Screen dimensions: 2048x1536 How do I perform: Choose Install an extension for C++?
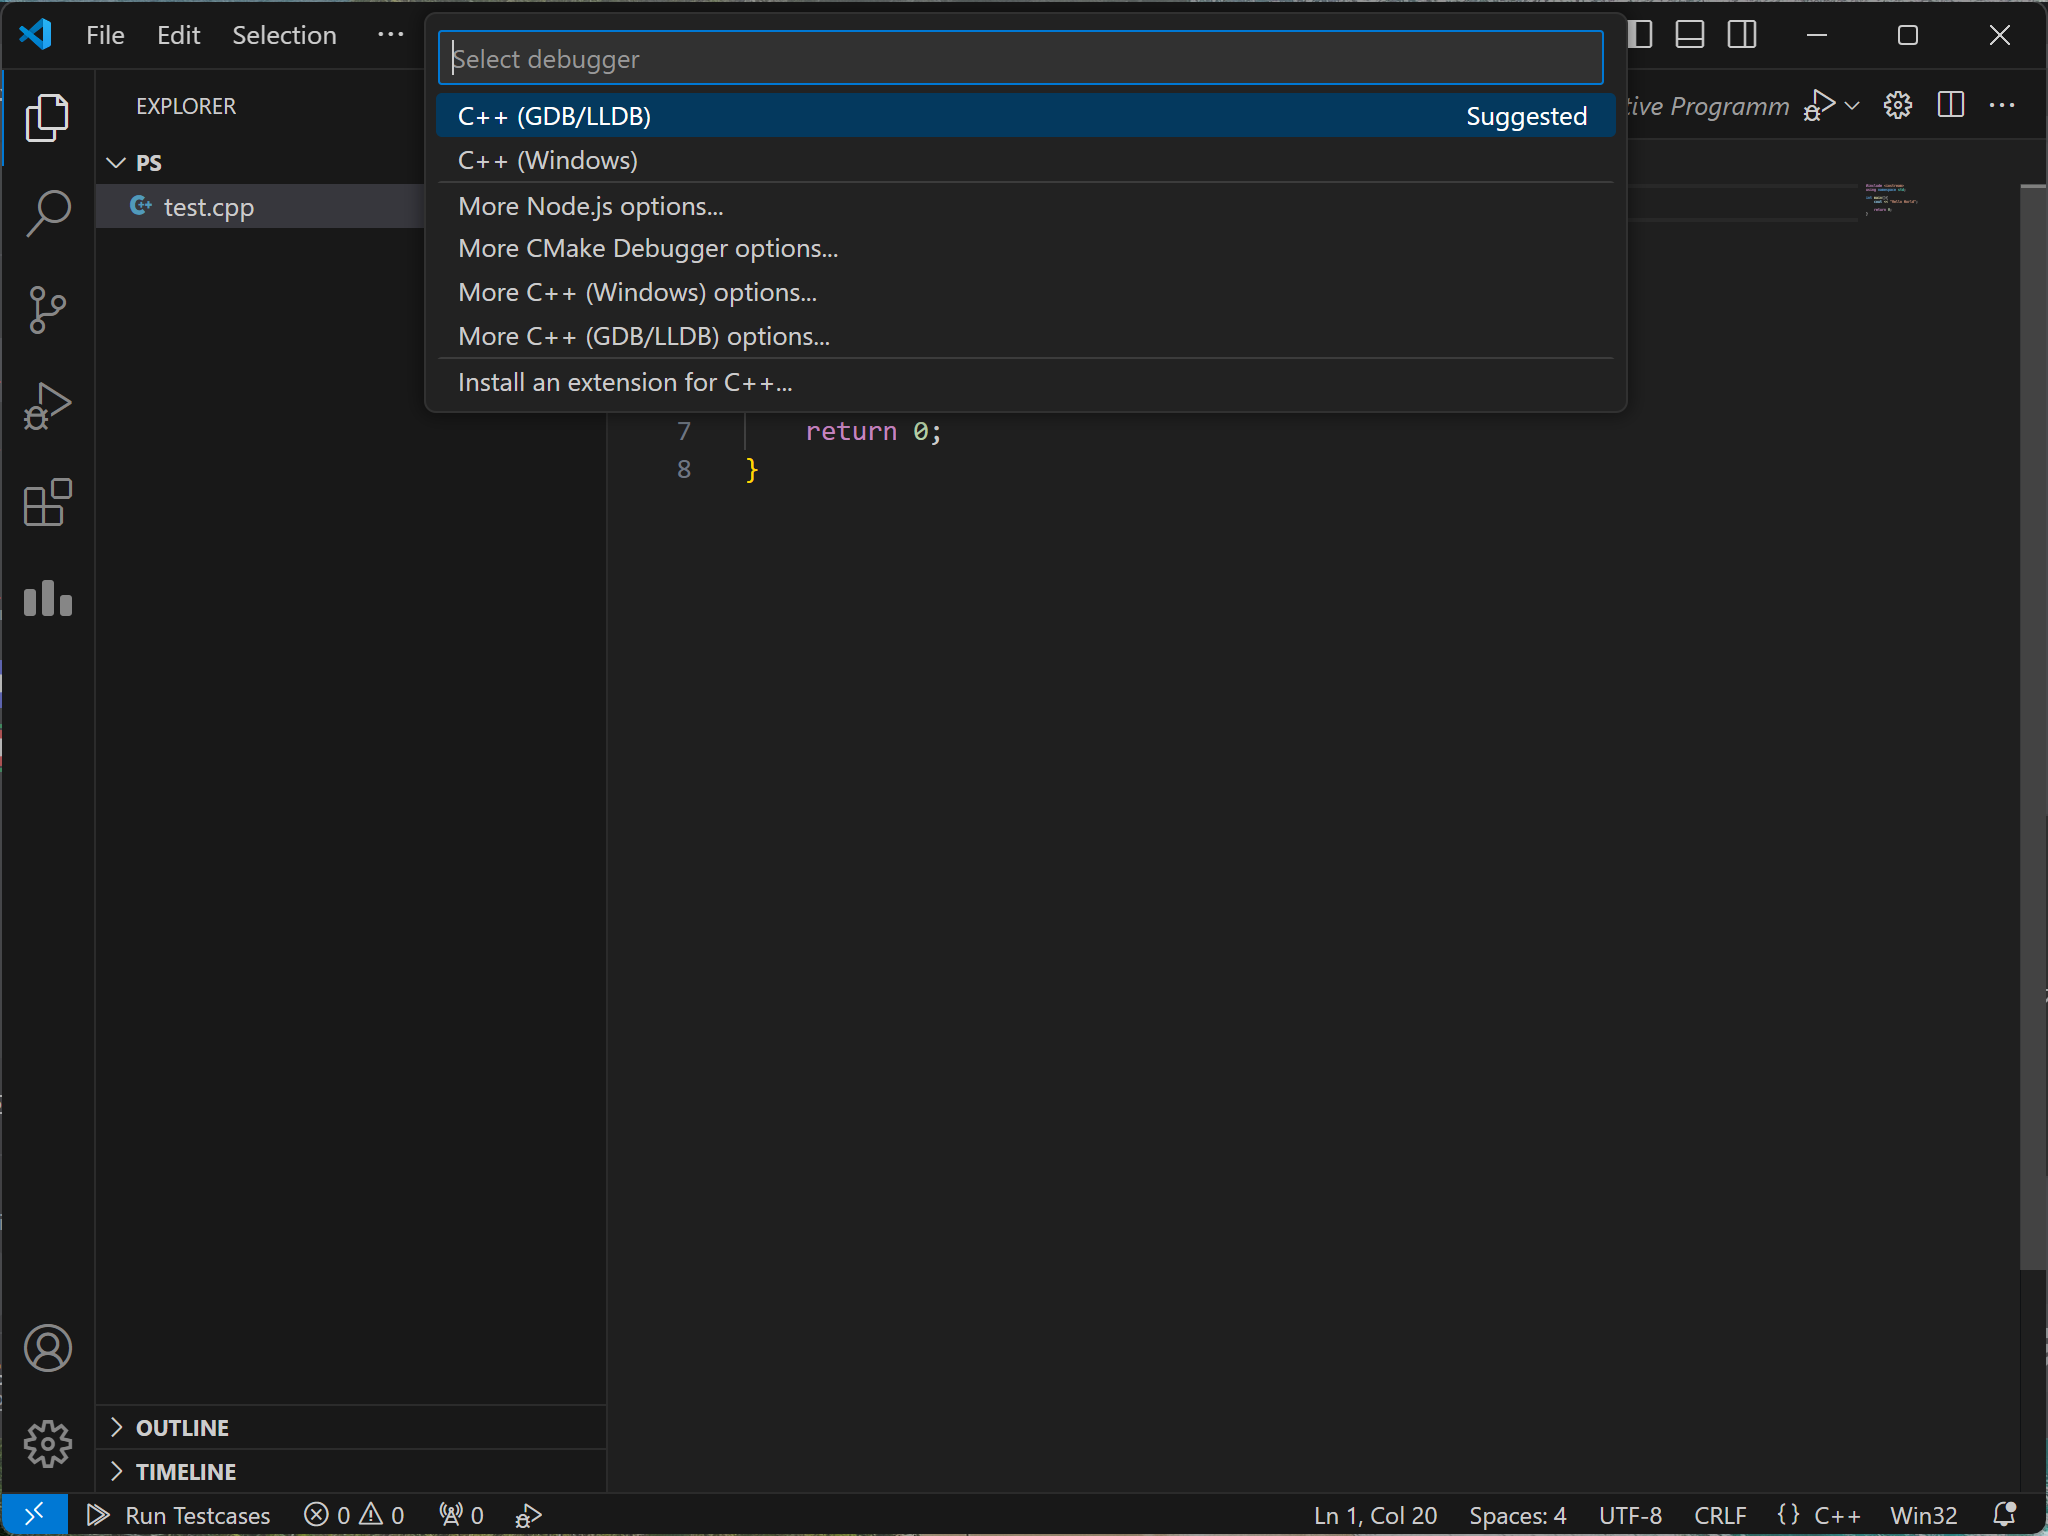(x=1025, y=382)
